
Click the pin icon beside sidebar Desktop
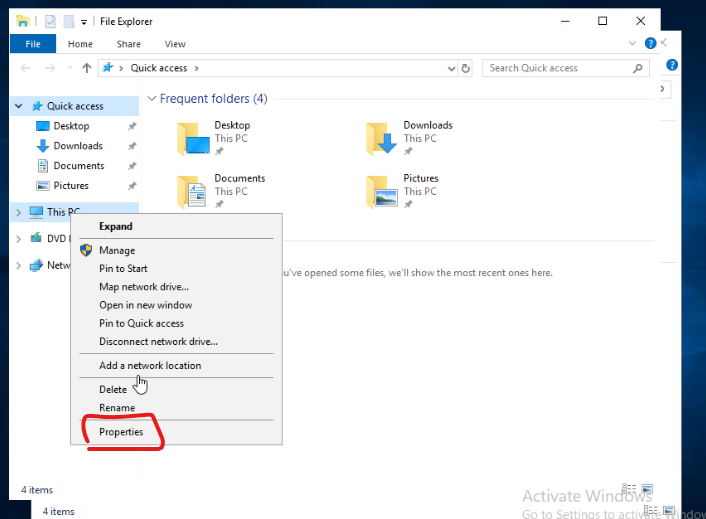coord(132,126)
